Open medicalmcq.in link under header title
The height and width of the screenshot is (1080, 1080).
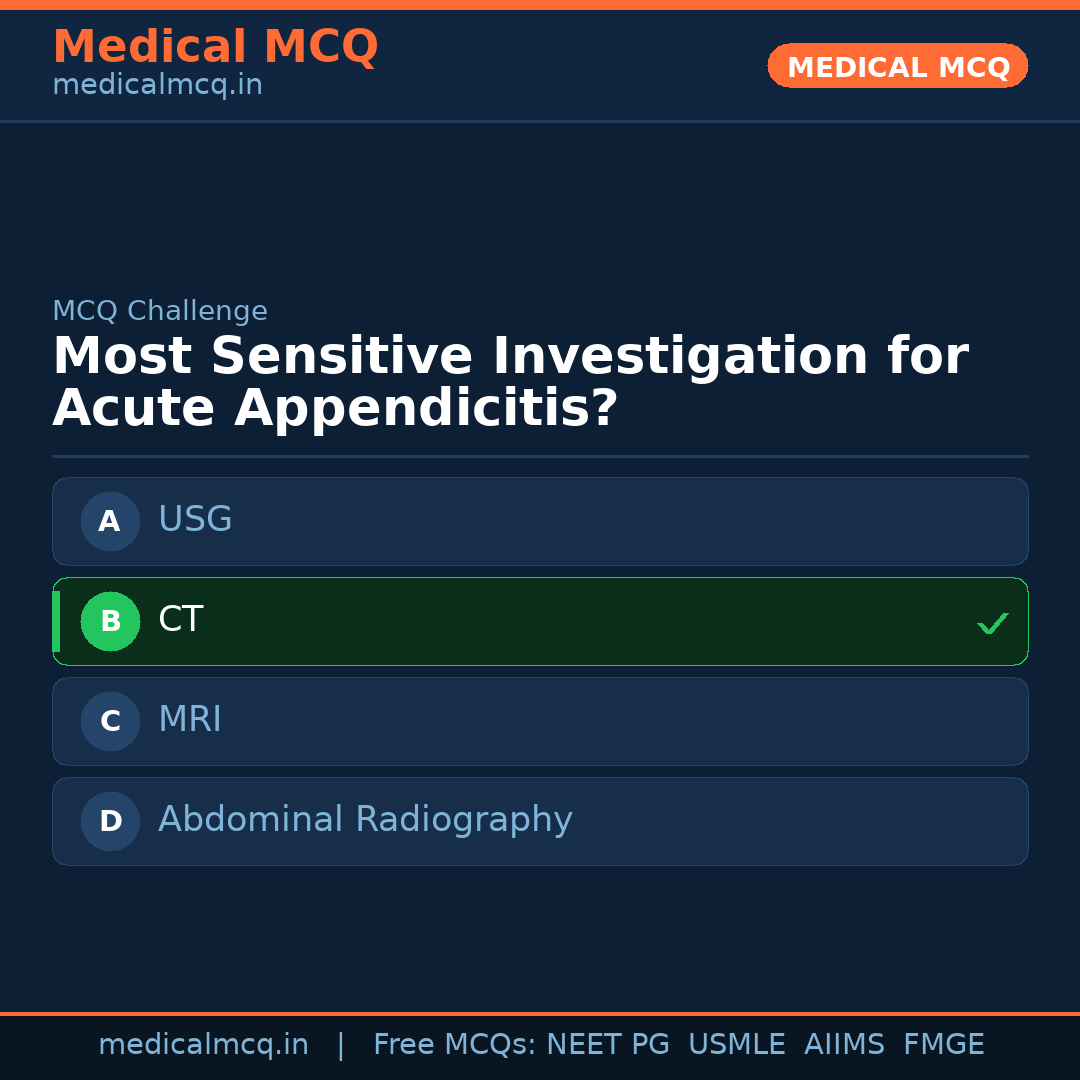(x=157, y=86)
